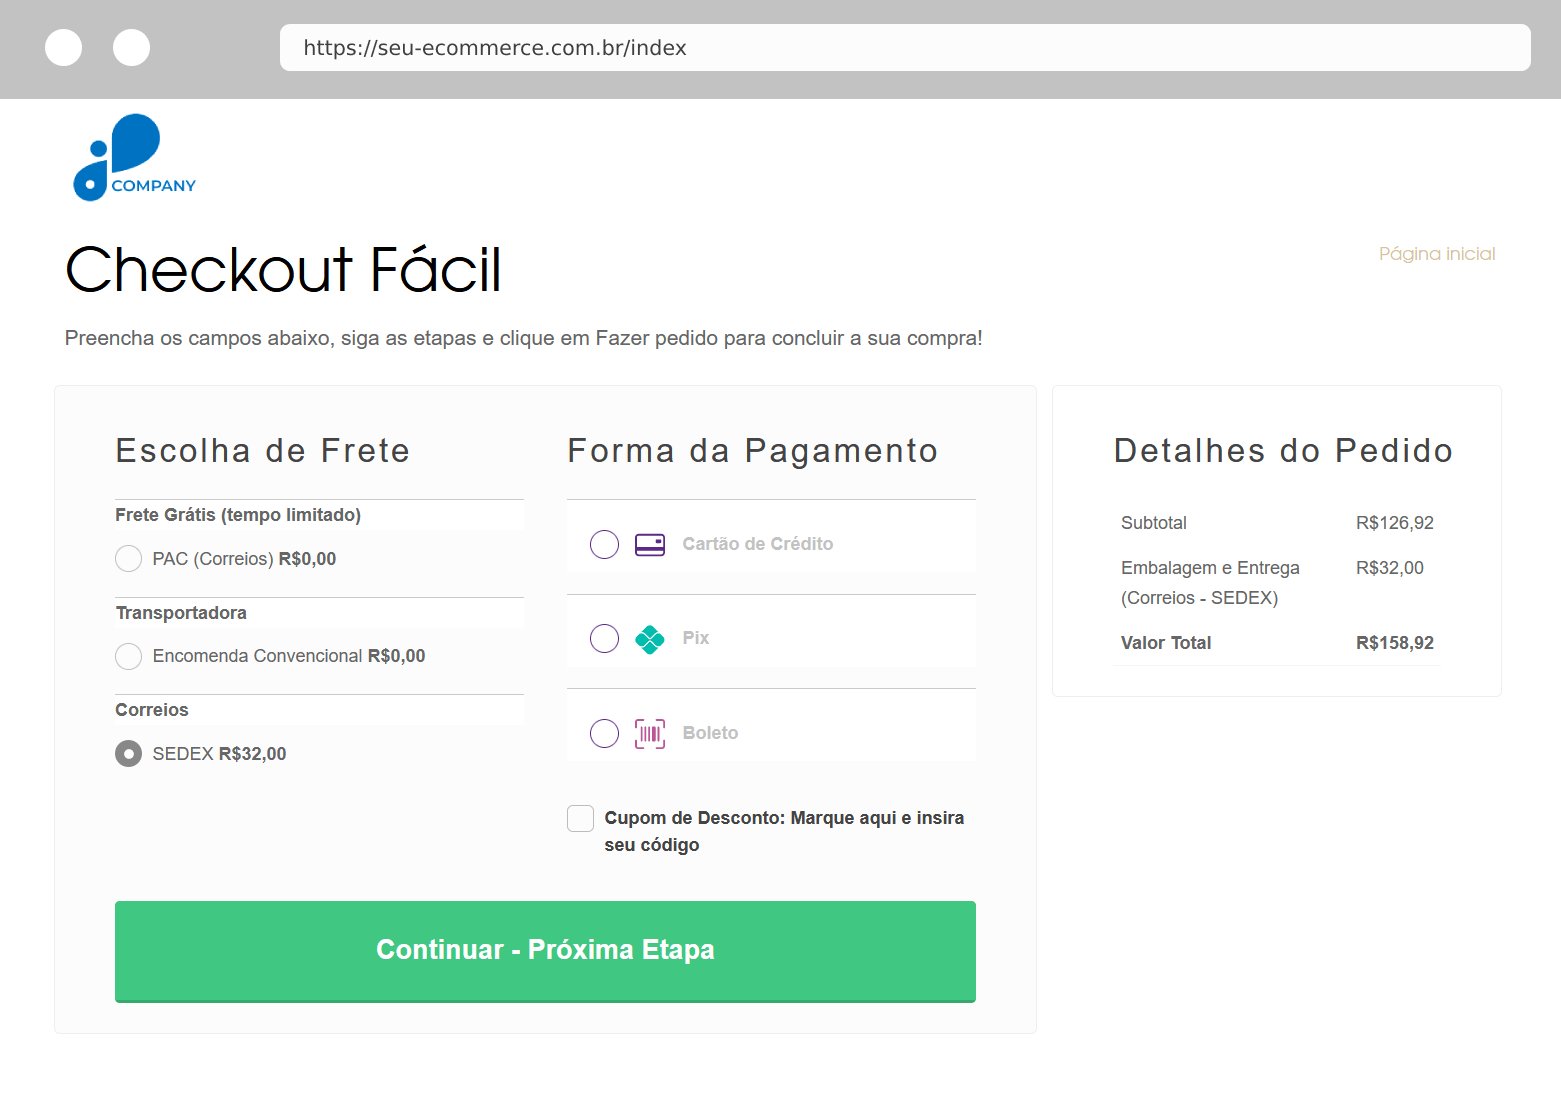Screen dimensions: 1561x1108
Task: Select Encomenda Convencional shipping option
Action: tap(129, 657)
